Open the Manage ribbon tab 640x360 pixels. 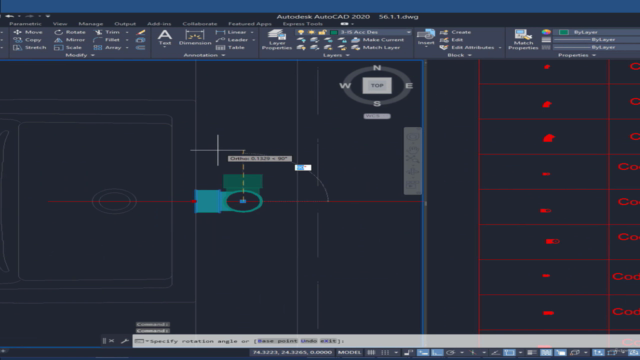91,24
